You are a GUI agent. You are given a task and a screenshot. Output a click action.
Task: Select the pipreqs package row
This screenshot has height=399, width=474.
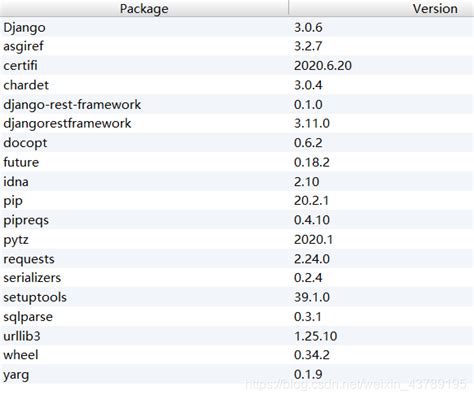coord(237,220)
